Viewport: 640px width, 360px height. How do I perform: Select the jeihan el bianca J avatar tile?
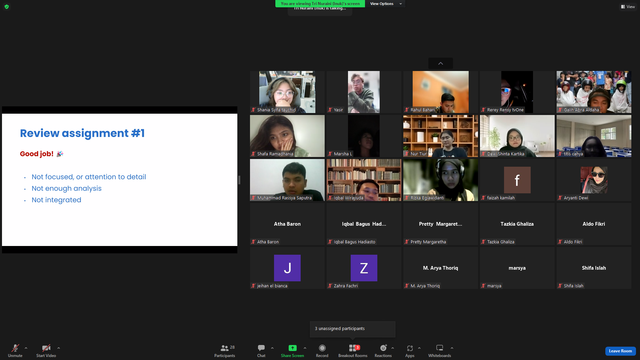tap(287, 268)
